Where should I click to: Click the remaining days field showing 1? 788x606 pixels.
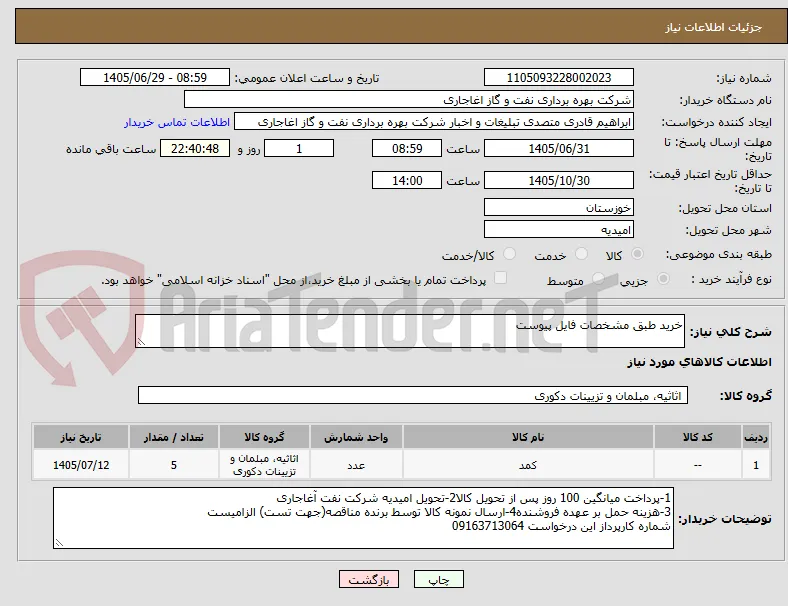pyautogui.click(x=299, y=149)
